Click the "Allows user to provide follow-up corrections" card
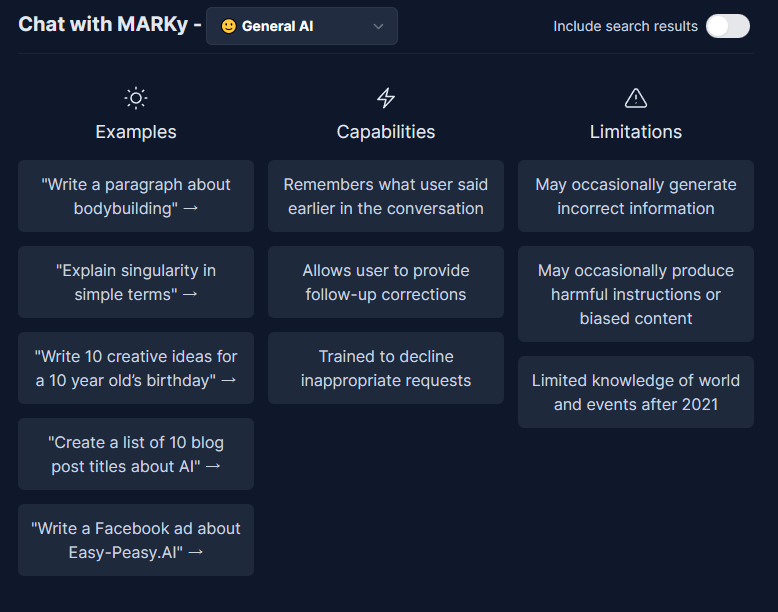Viewport: 778px width, 612px height. coord(386,282)
